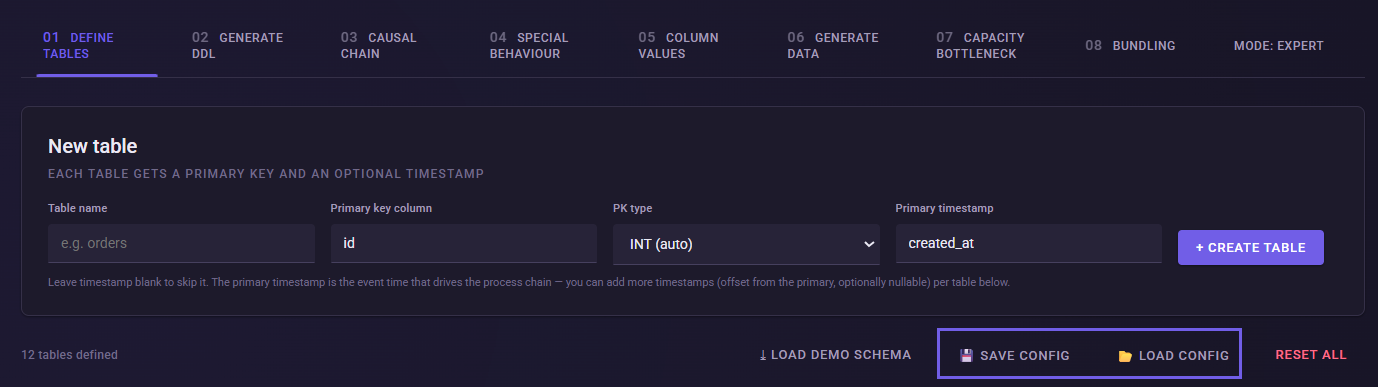
Task: Click the folder Load Config icon
Action: [x=1125, y=355]
